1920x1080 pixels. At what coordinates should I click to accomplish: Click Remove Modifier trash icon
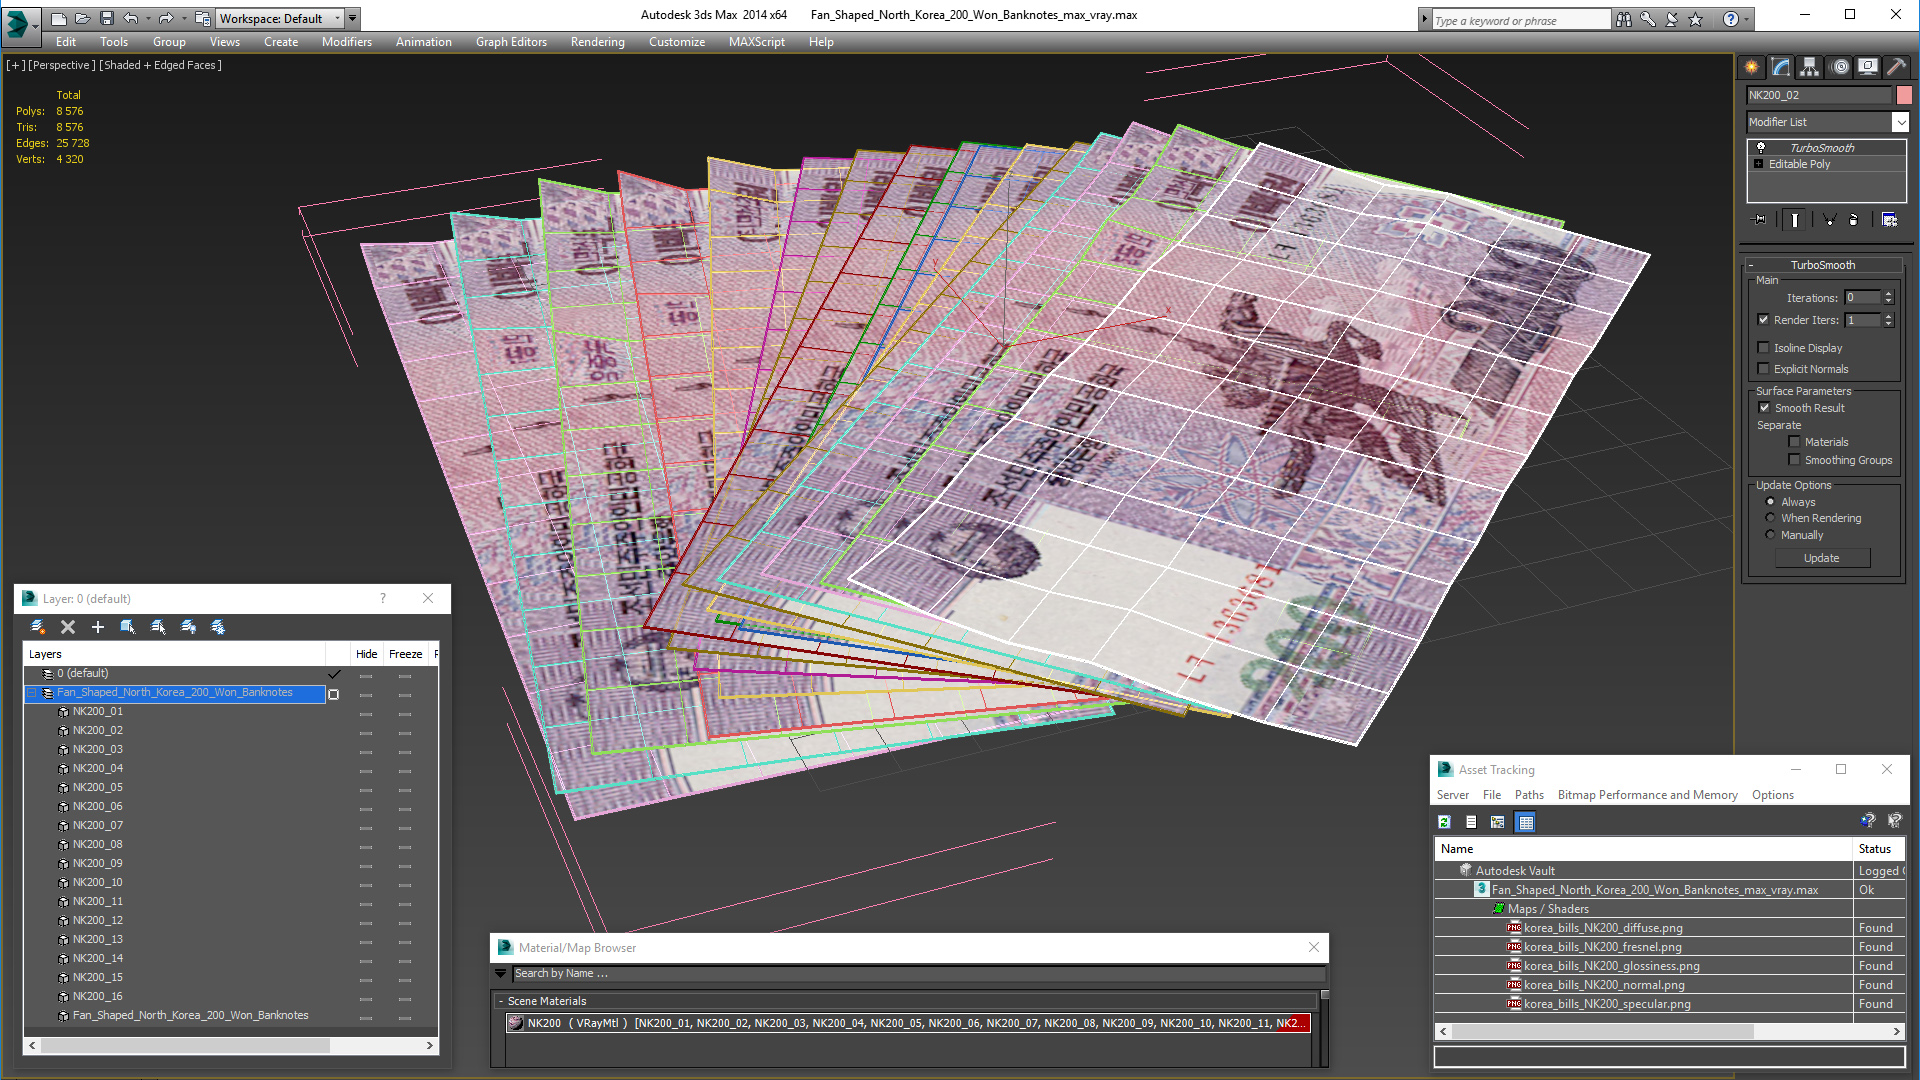pyautogui.click(x=1853, y=220)
